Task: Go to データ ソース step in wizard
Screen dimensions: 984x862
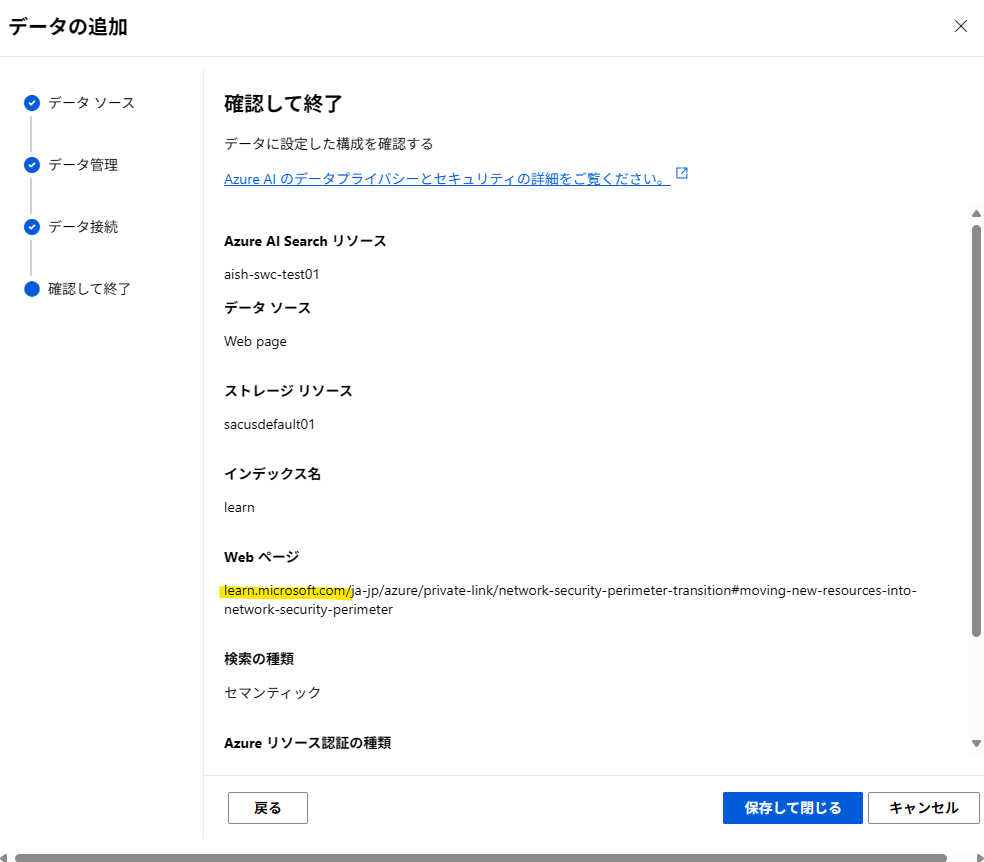Action: click(x=92, y=103)
